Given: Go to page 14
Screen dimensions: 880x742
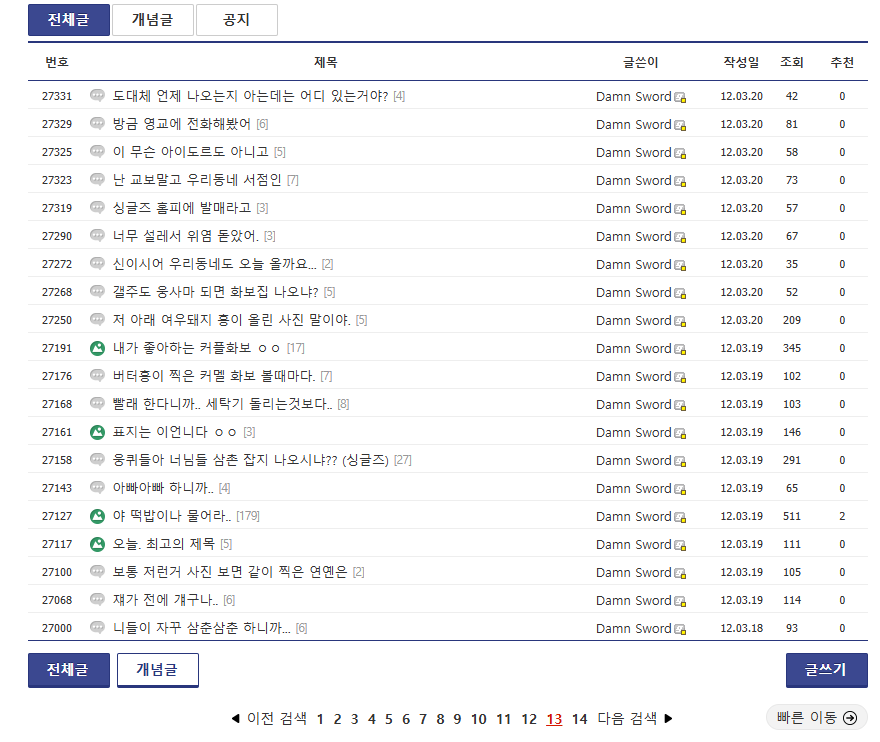Looking at the screenshot, I should [x=579, y=719].
